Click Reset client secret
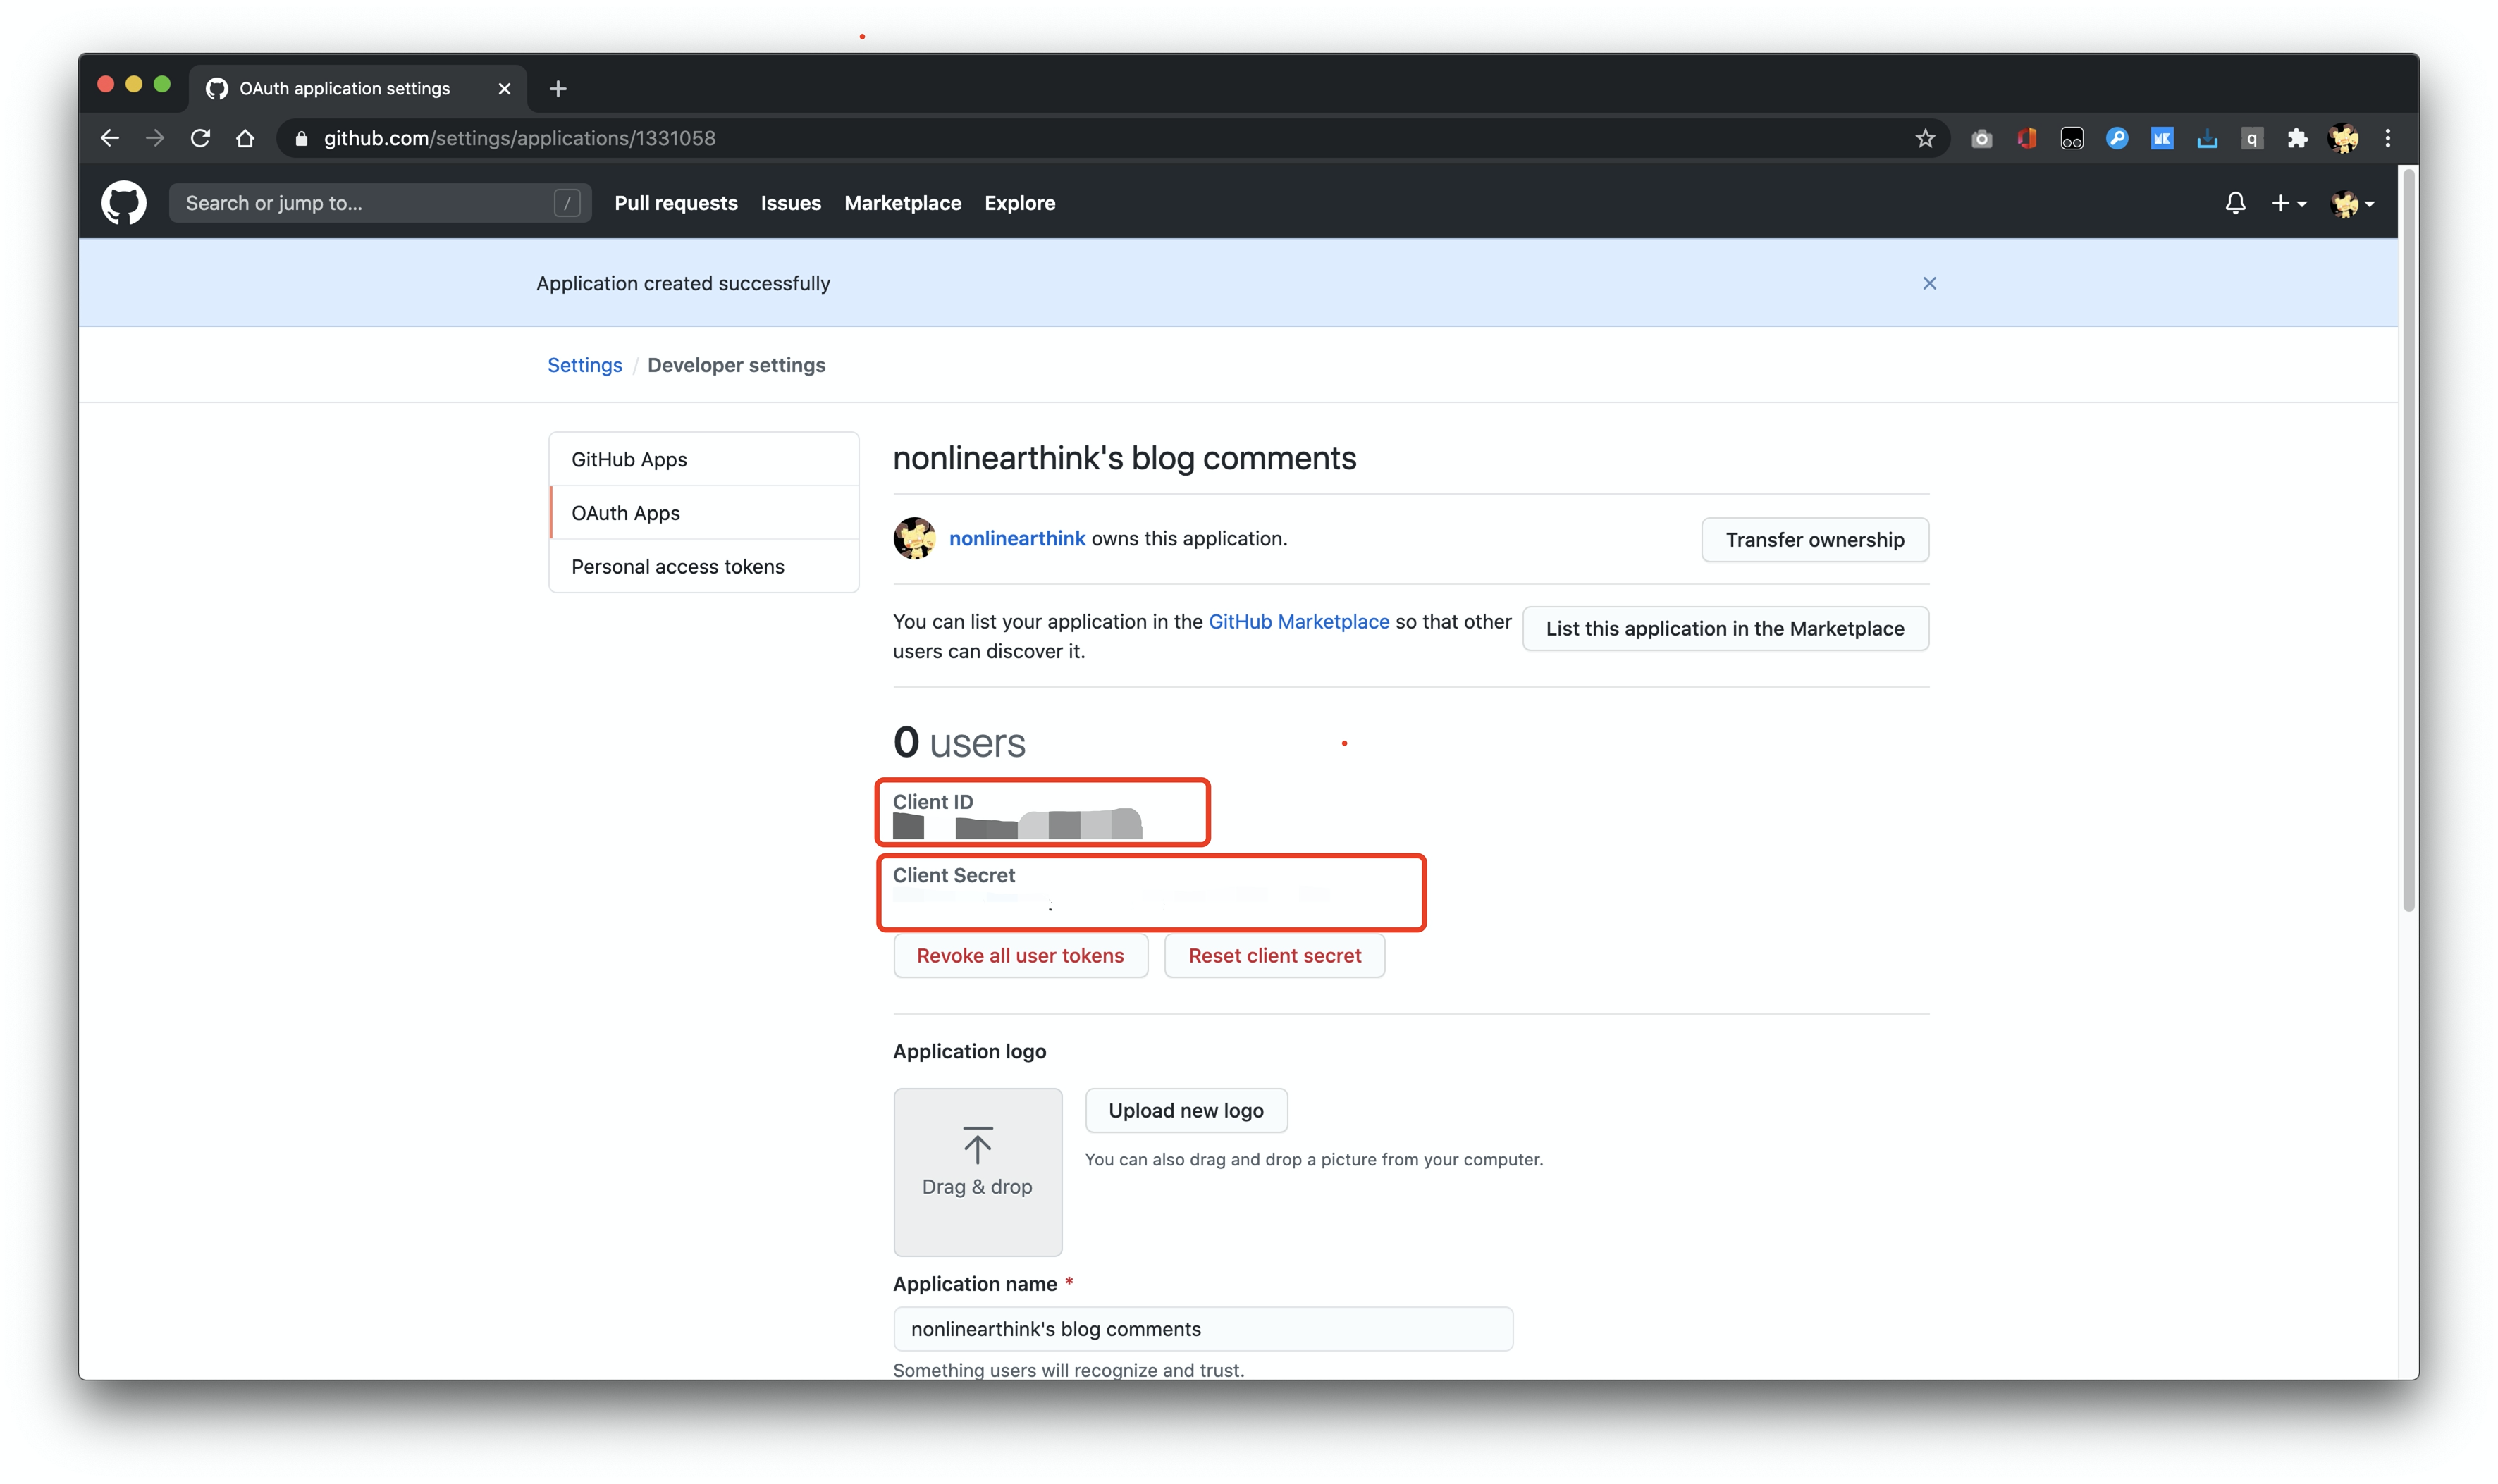Image resolution: width=2498 pixels, height=1484 pixels. [x=1274, y=955]
